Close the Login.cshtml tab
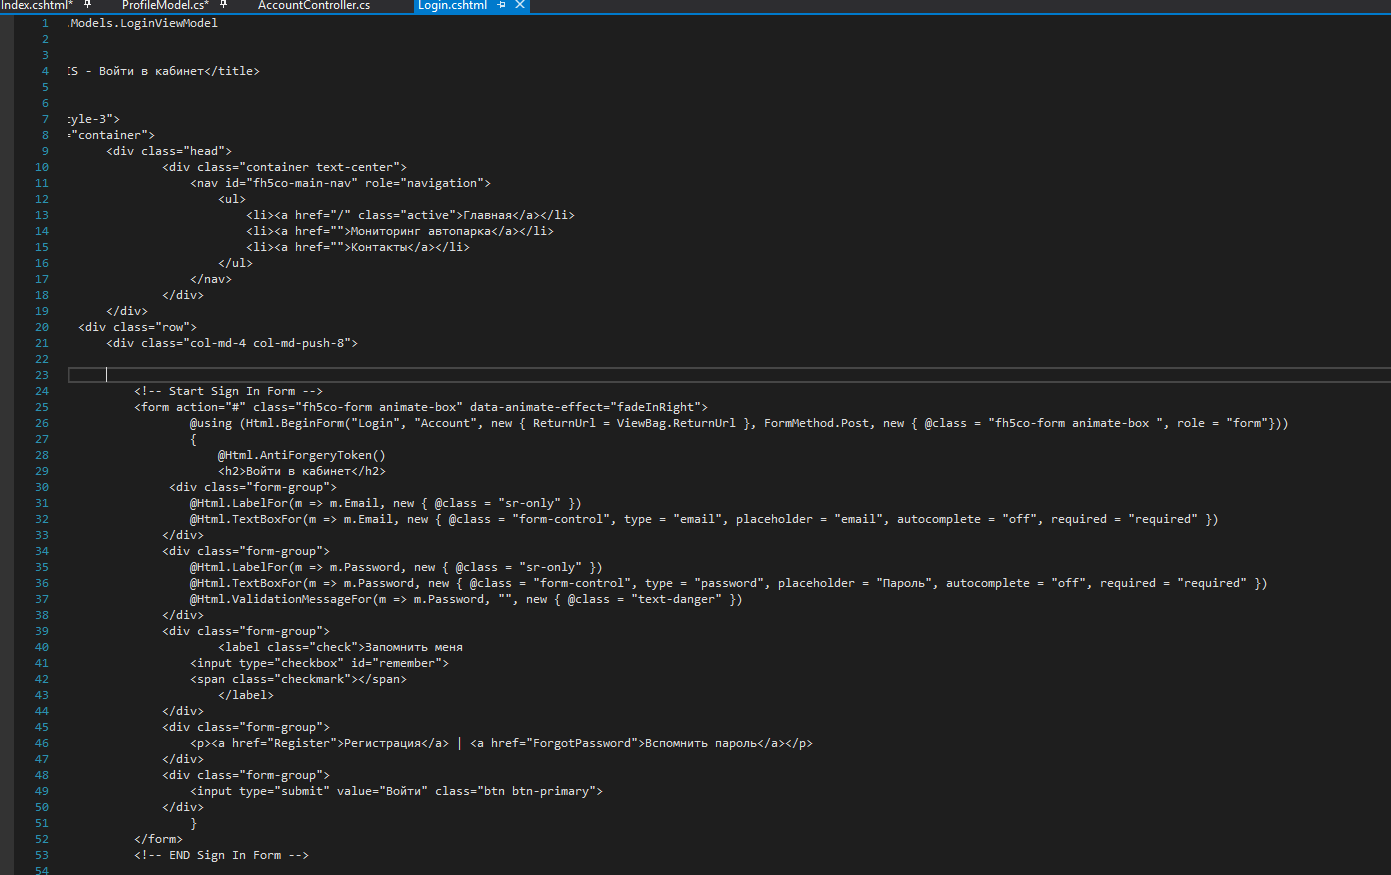Viewport: 1391px width, 875px height. pos(520,5)
